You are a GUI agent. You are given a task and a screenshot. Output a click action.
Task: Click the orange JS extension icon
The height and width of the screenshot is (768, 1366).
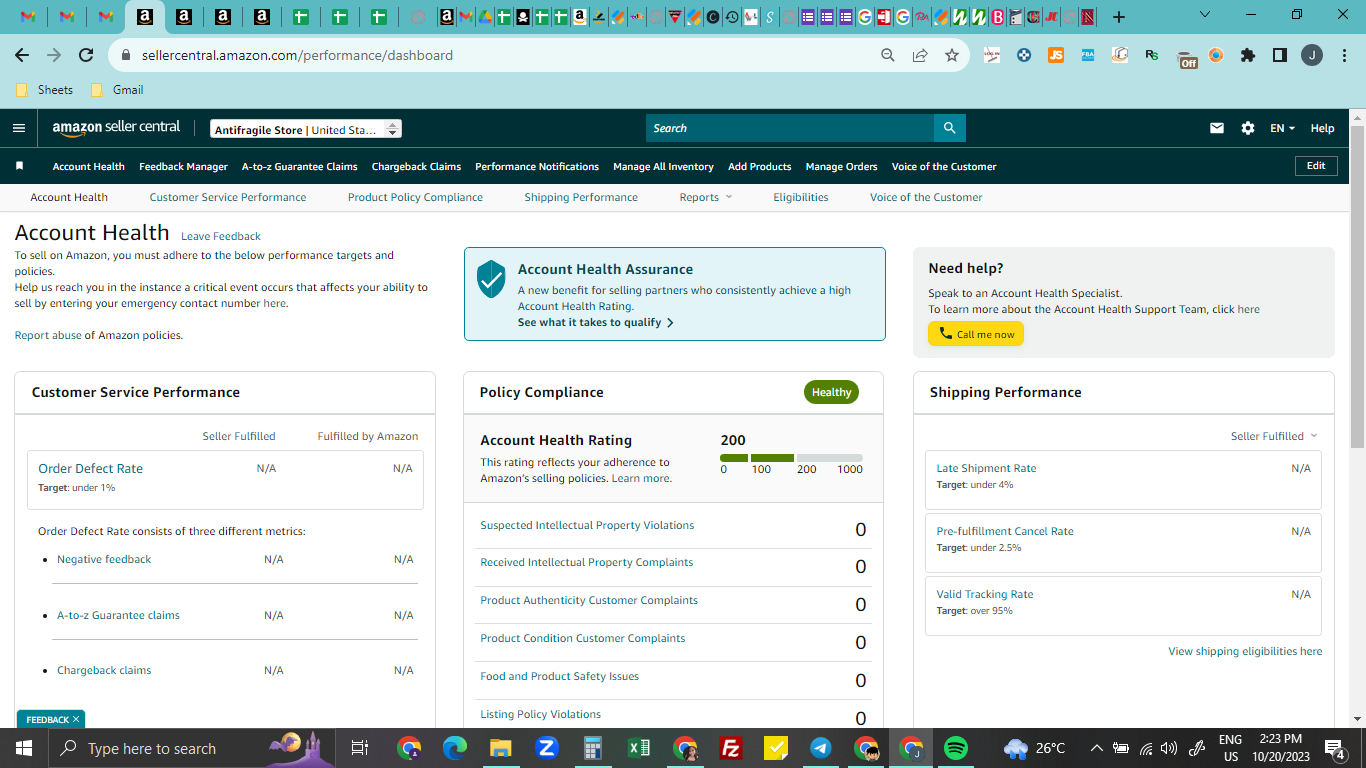click(x=1056, y=56)
